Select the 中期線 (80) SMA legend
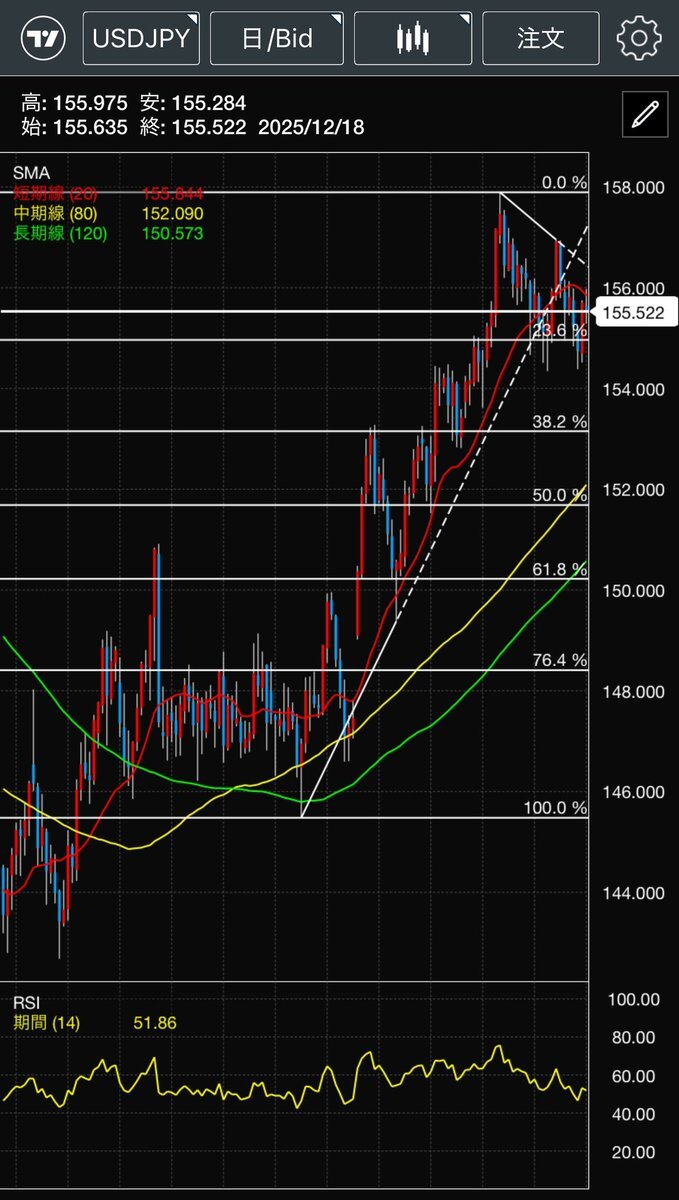The height and width of the screenshot is (1200, 679). point(53,214)
